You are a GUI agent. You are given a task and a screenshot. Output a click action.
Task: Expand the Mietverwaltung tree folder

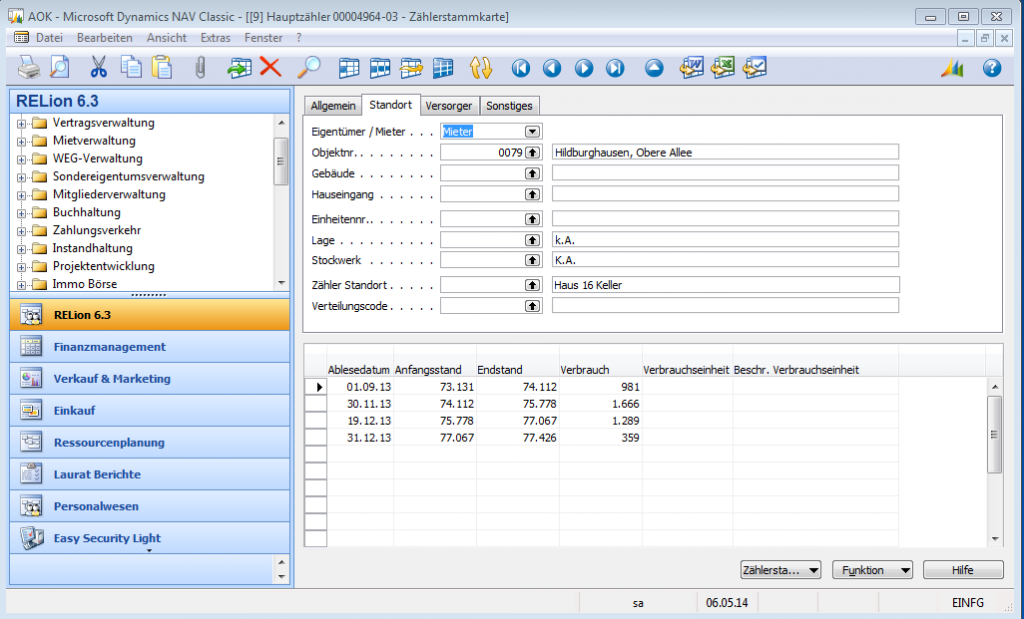[22, 141]
